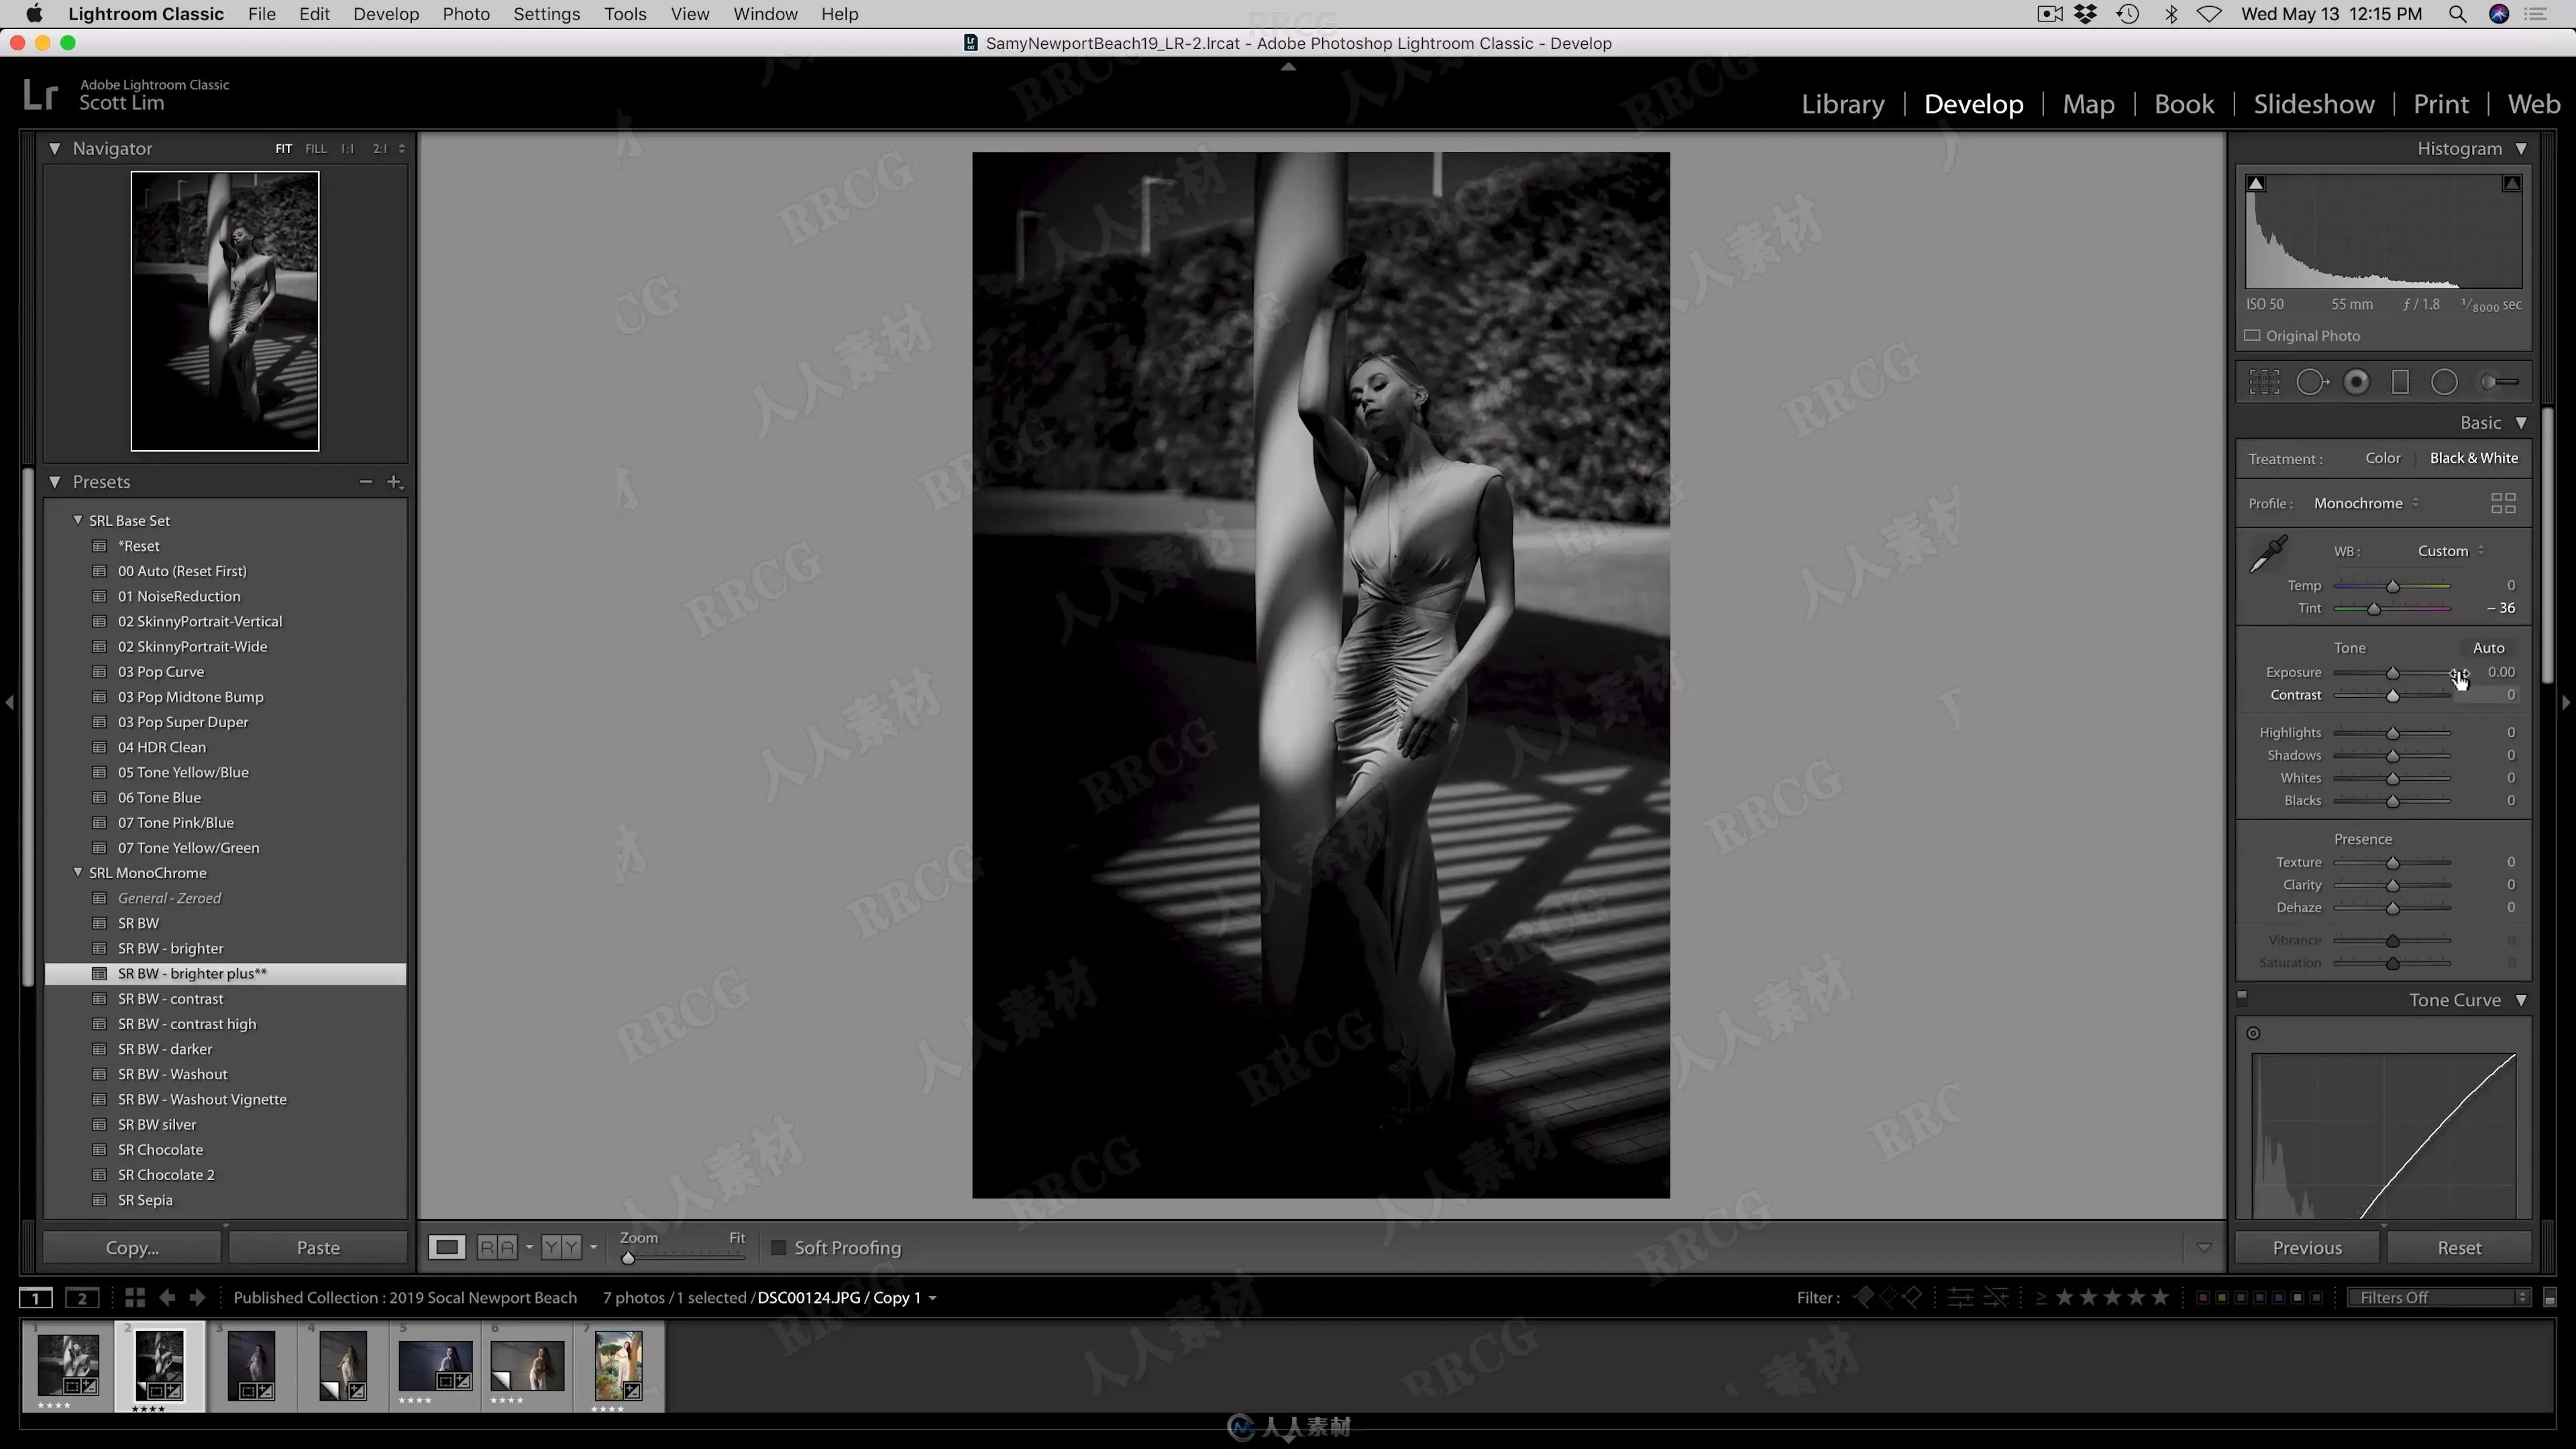
Task: Open the Profile Browser grid icon
Action: tap(2503, 503)
